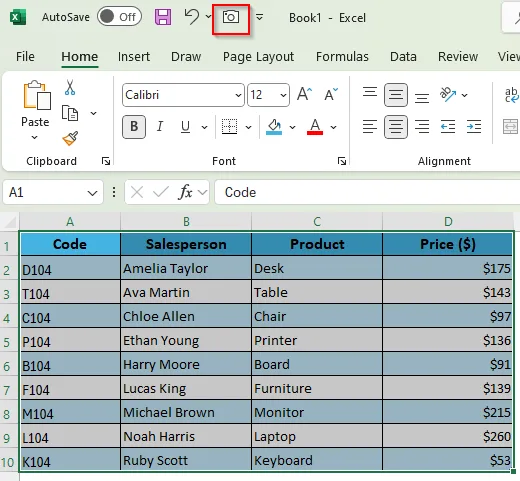Click the Format Painter brush icon

tap(70, 138)
